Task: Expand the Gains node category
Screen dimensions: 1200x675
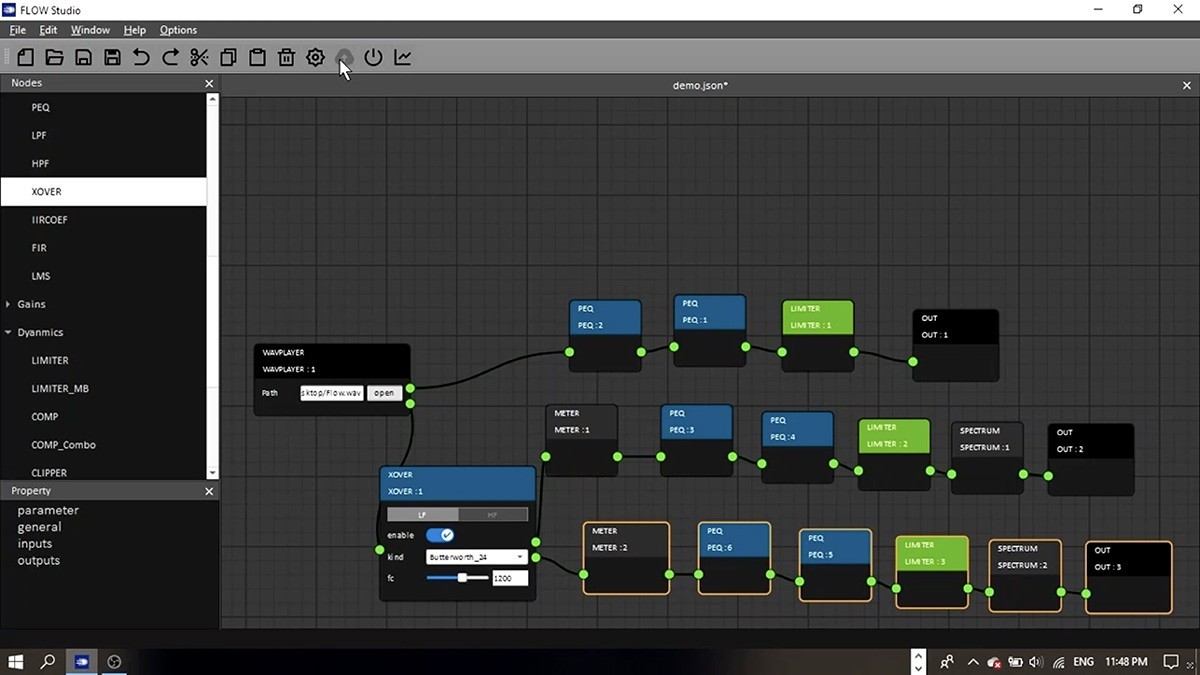Action: [x=9, y=304]
